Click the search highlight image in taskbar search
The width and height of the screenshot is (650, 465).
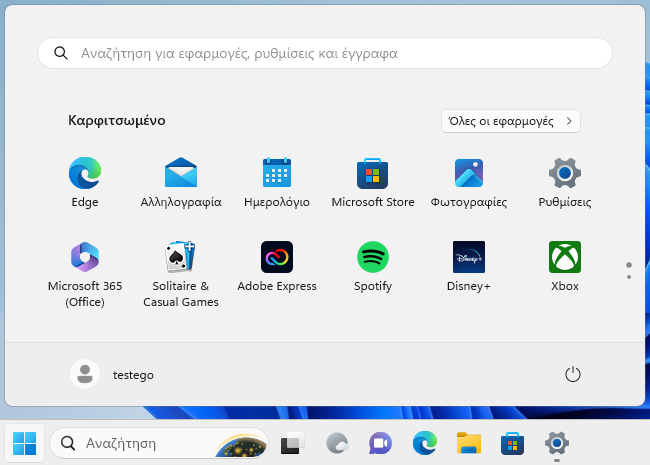point(242,445)
